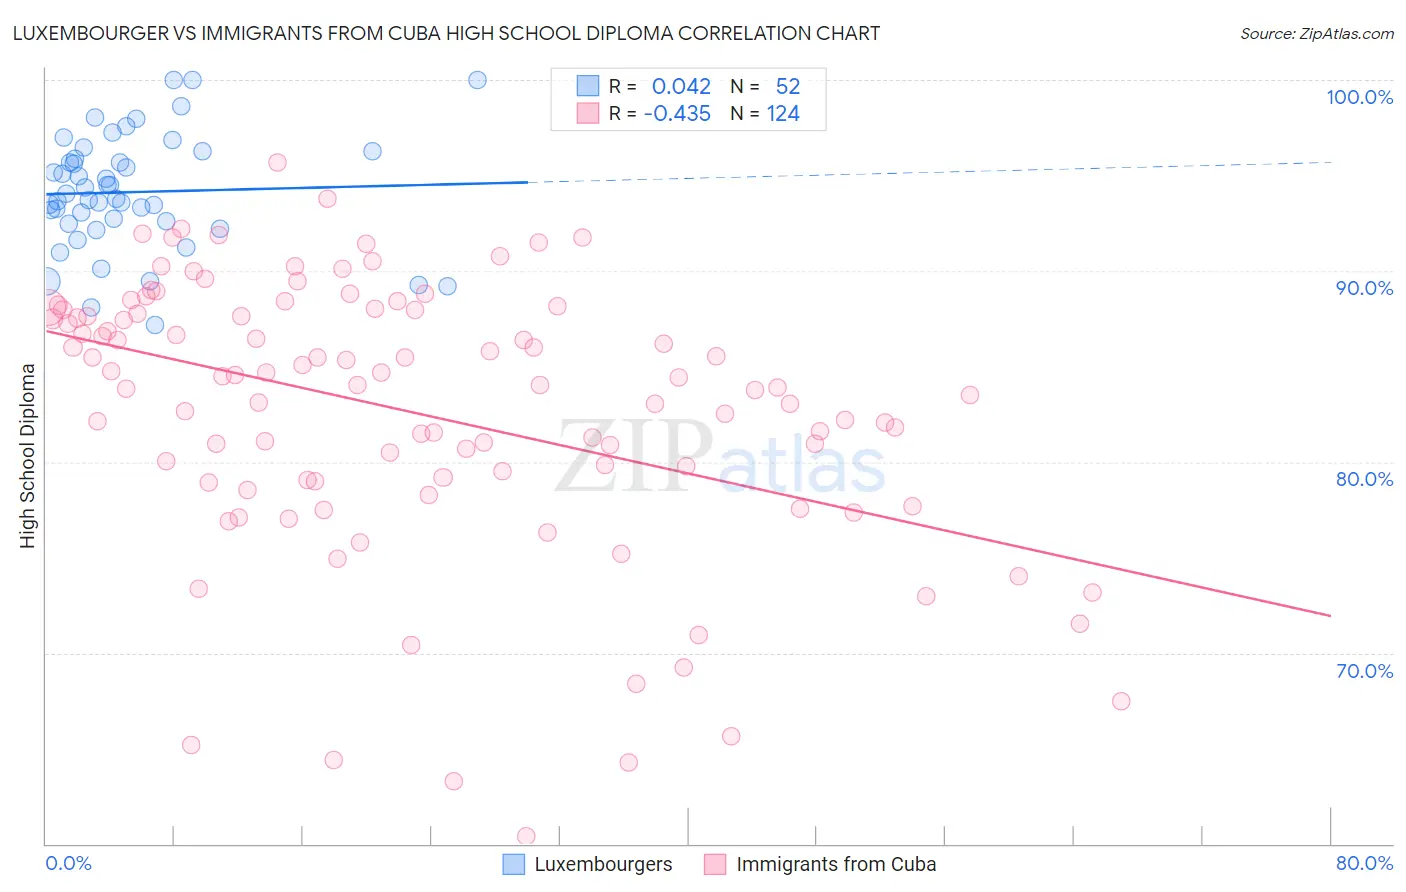
Task: Click the R value 0.042 in legend
Action: [681, 86]
